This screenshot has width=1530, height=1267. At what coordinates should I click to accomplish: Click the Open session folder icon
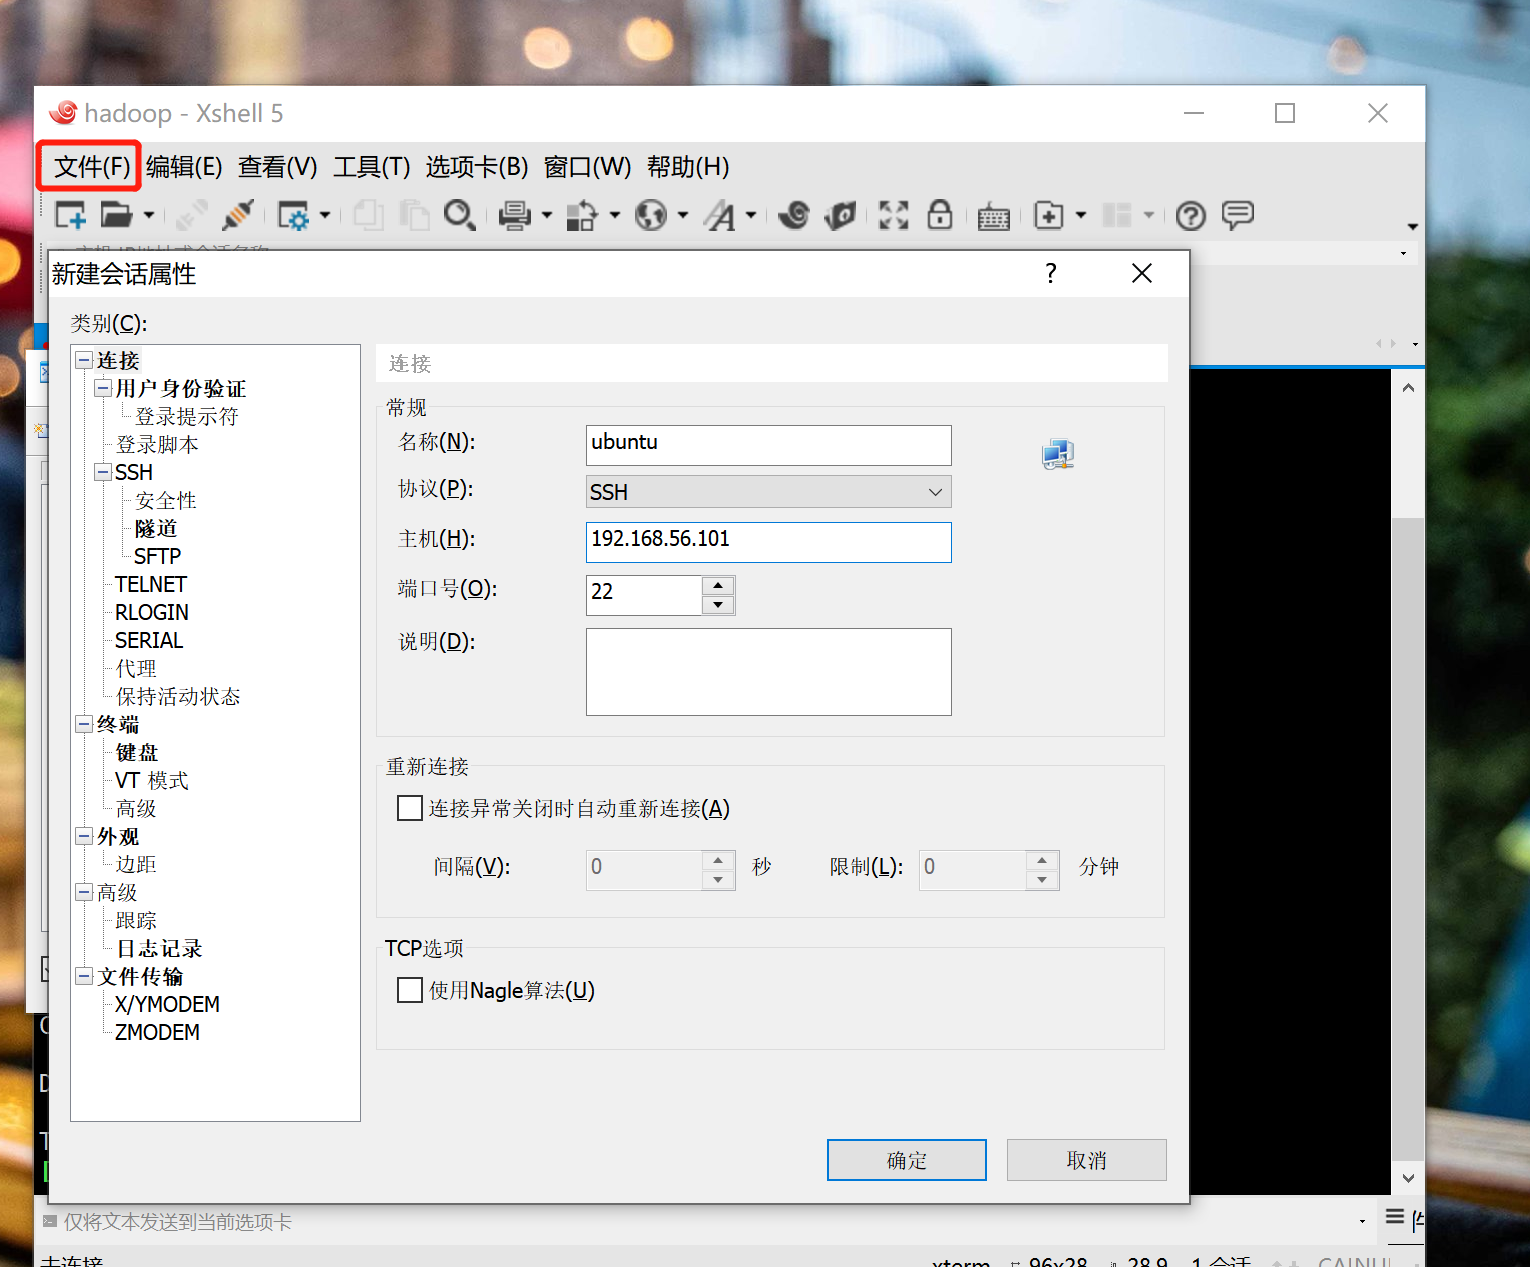pyautogui.click(x=116, y=215)
